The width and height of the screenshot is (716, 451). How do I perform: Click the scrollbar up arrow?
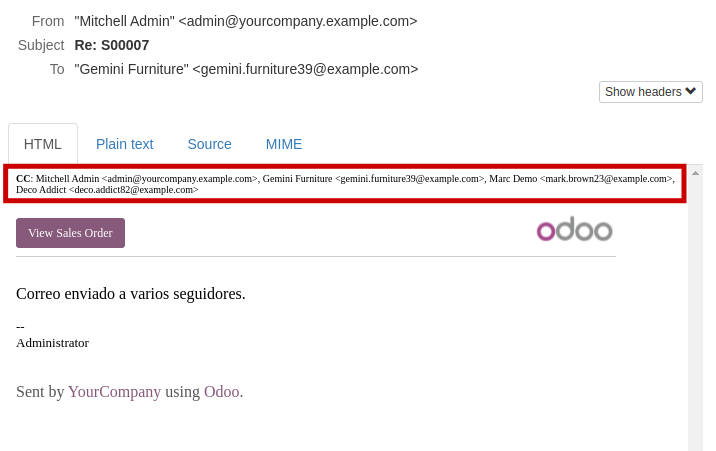click(x=695, y=173)
